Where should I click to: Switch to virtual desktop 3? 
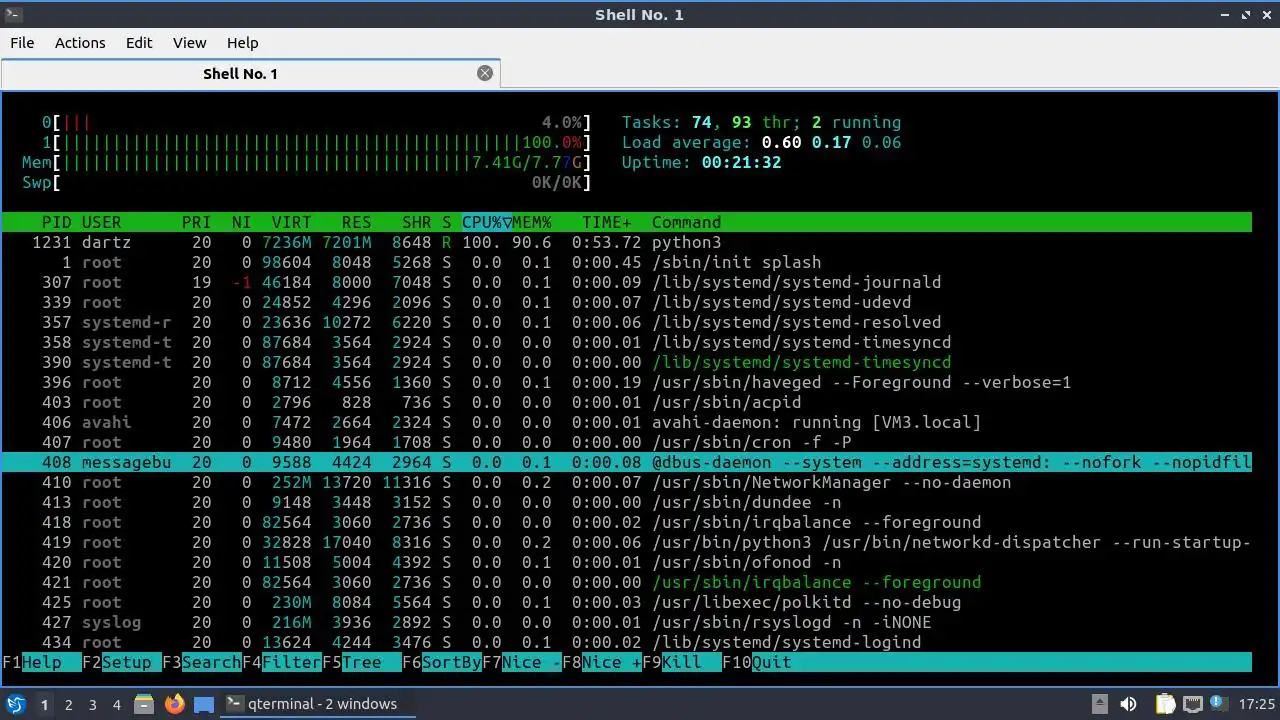pos(92,704)
